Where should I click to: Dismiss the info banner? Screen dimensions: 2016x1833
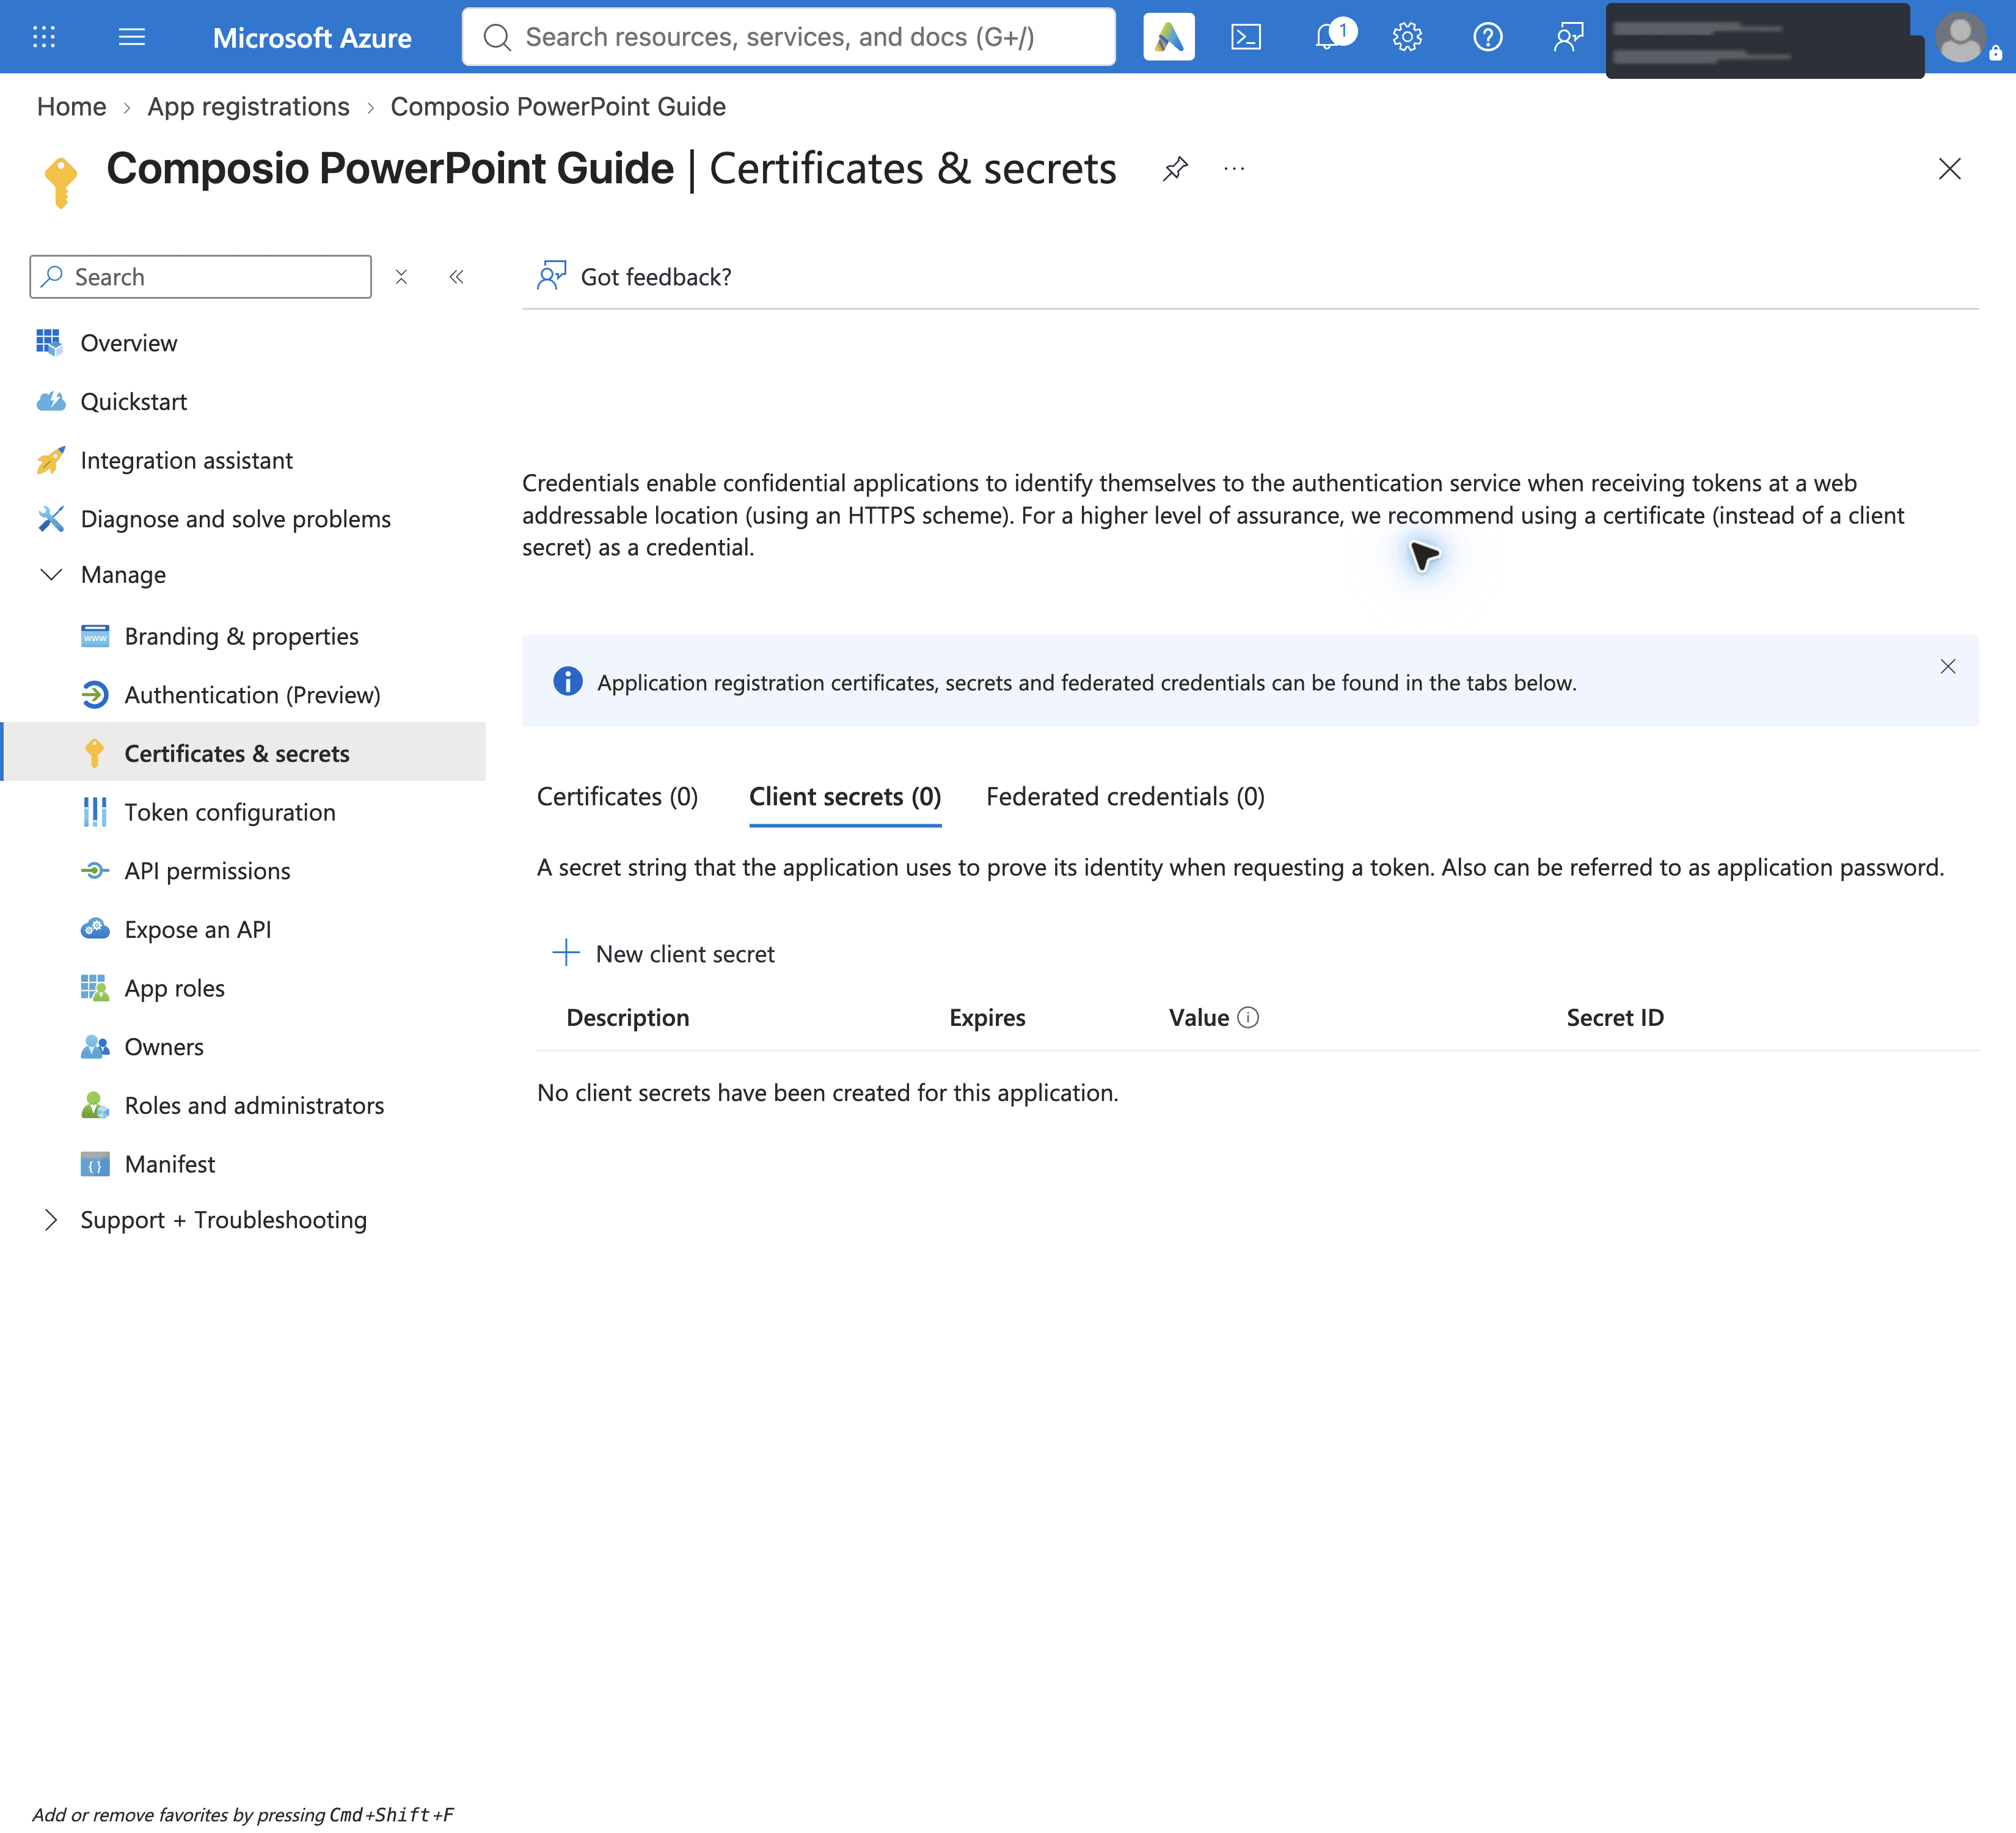point(1948,666)
